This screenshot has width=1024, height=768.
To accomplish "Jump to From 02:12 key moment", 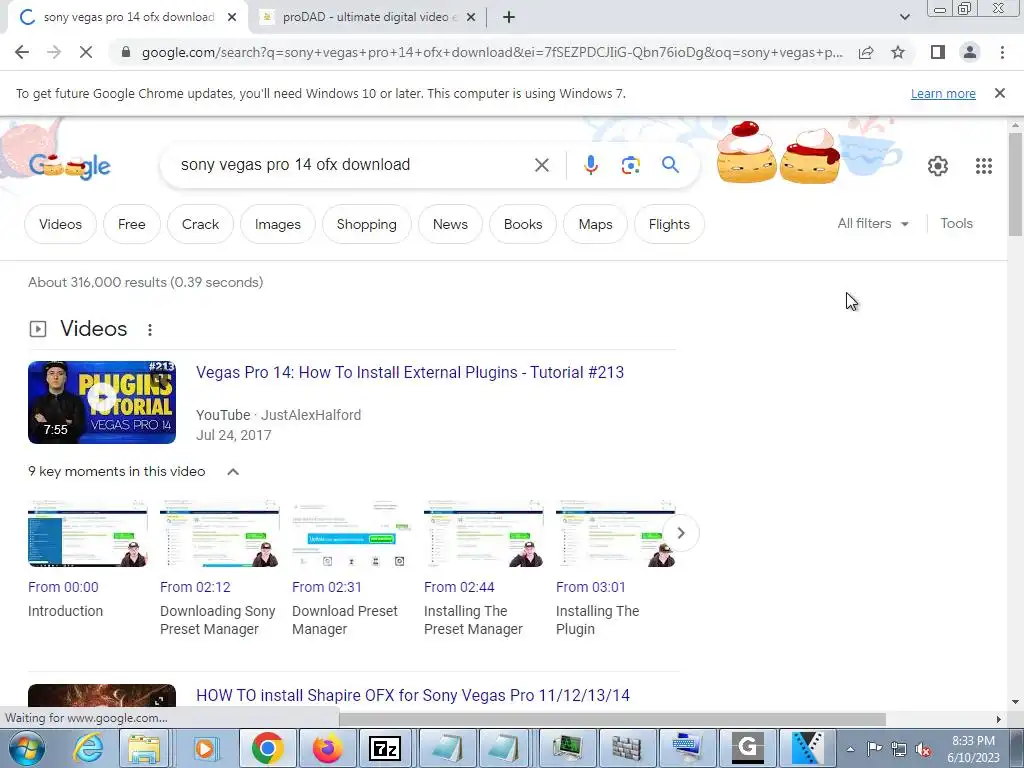I will click(x=195, y=587).
